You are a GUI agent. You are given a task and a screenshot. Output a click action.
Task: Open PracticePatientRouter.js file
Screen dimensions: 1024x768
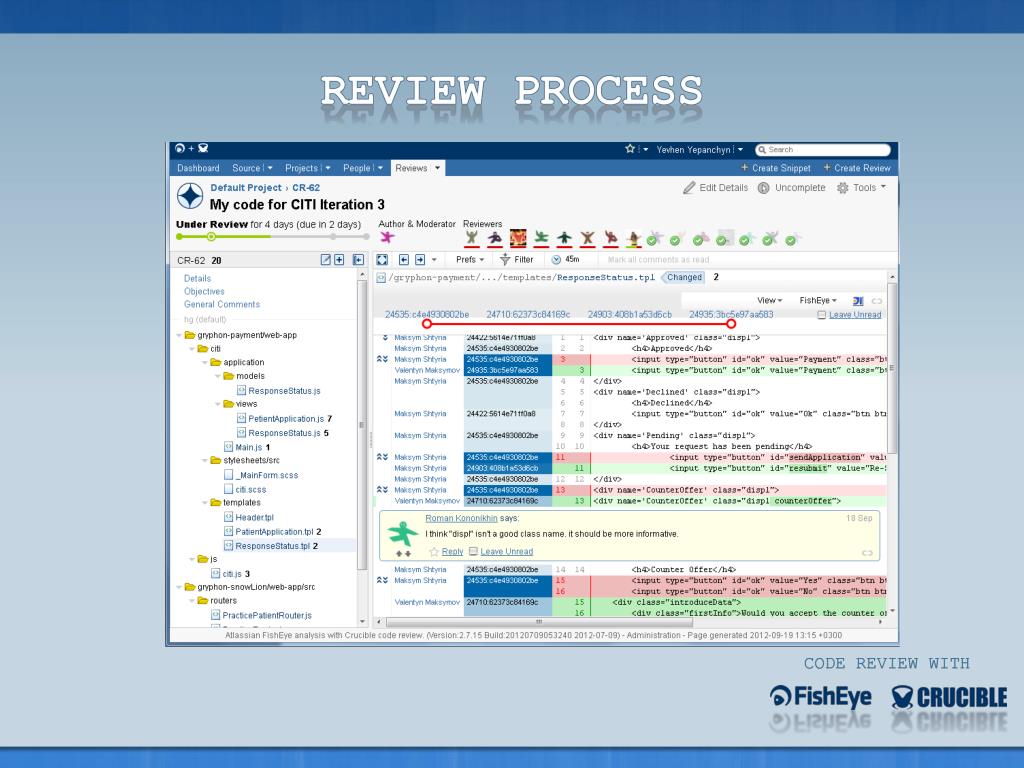(x=267, y=615)
